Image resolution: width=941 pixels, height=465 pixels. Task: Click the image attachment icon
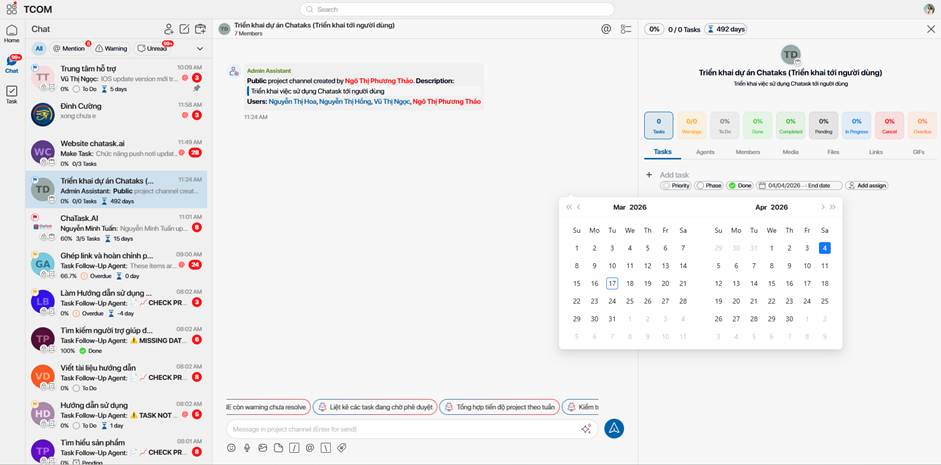pos(263,448)
